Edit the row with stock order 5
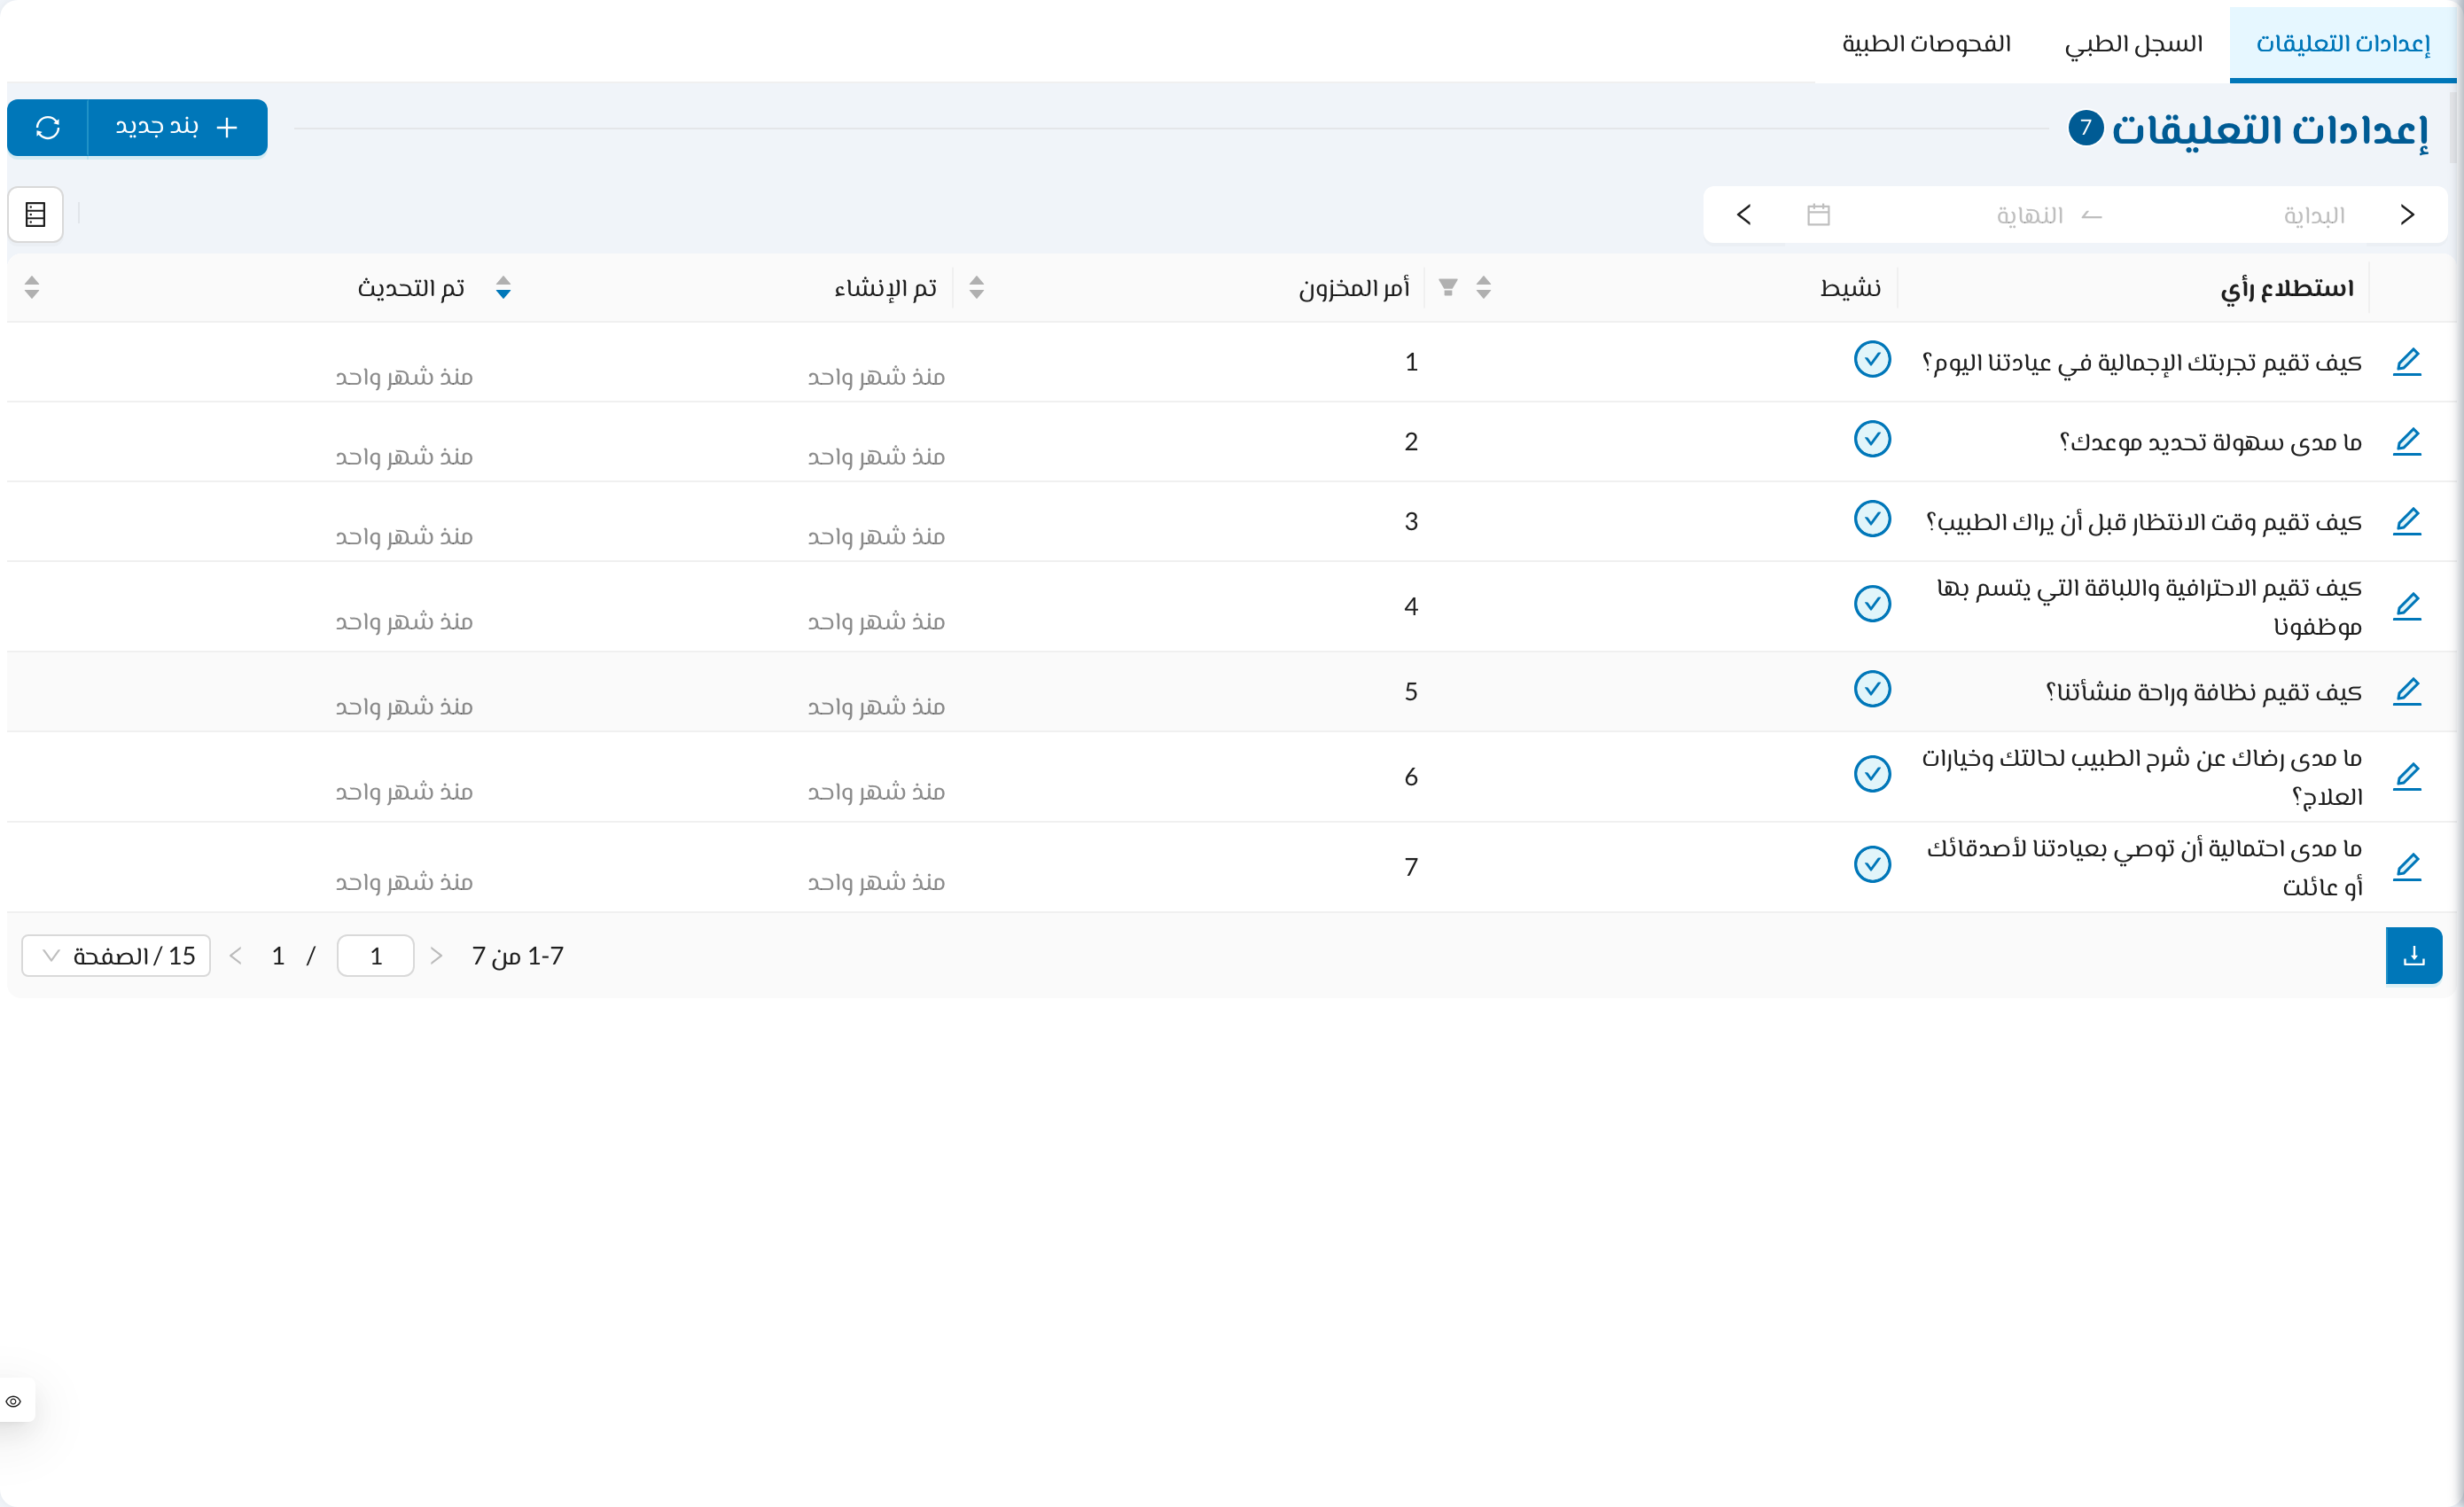 point(2407,691)
